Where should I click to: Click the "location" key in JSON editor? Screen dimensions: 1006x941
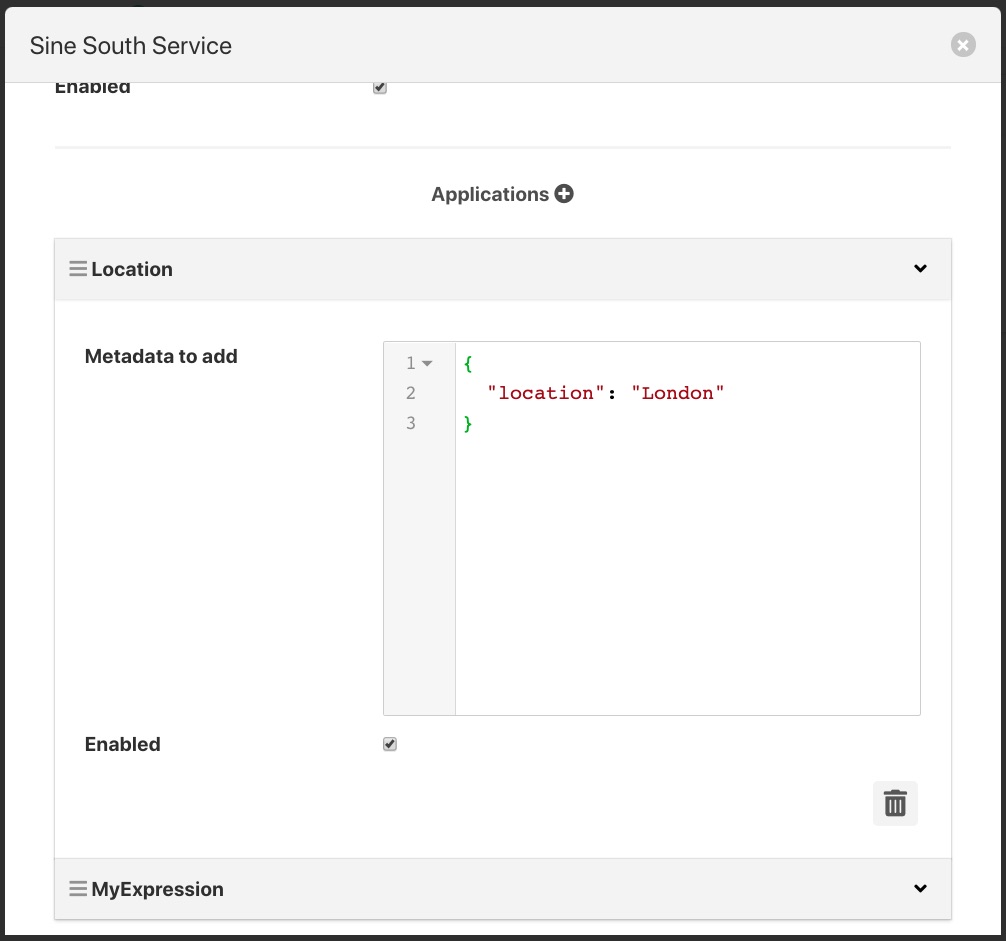tap(546, 393)
